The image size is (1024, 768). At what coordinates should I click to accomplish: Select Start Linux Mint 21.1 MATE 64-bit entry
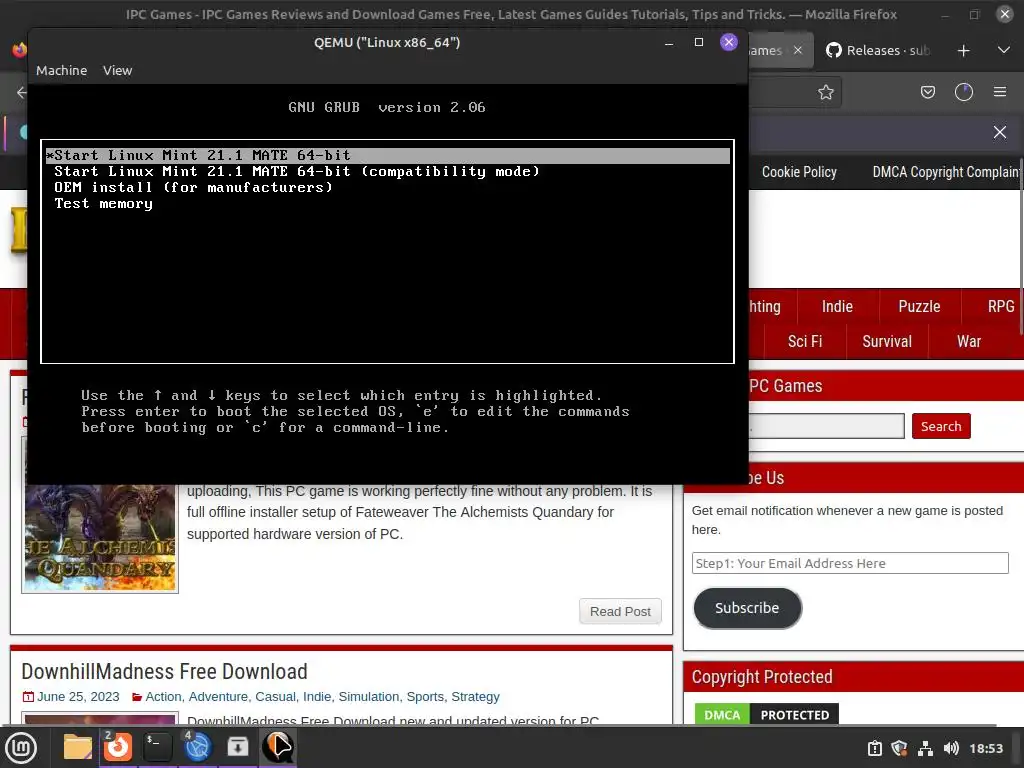tap(388, 155)
